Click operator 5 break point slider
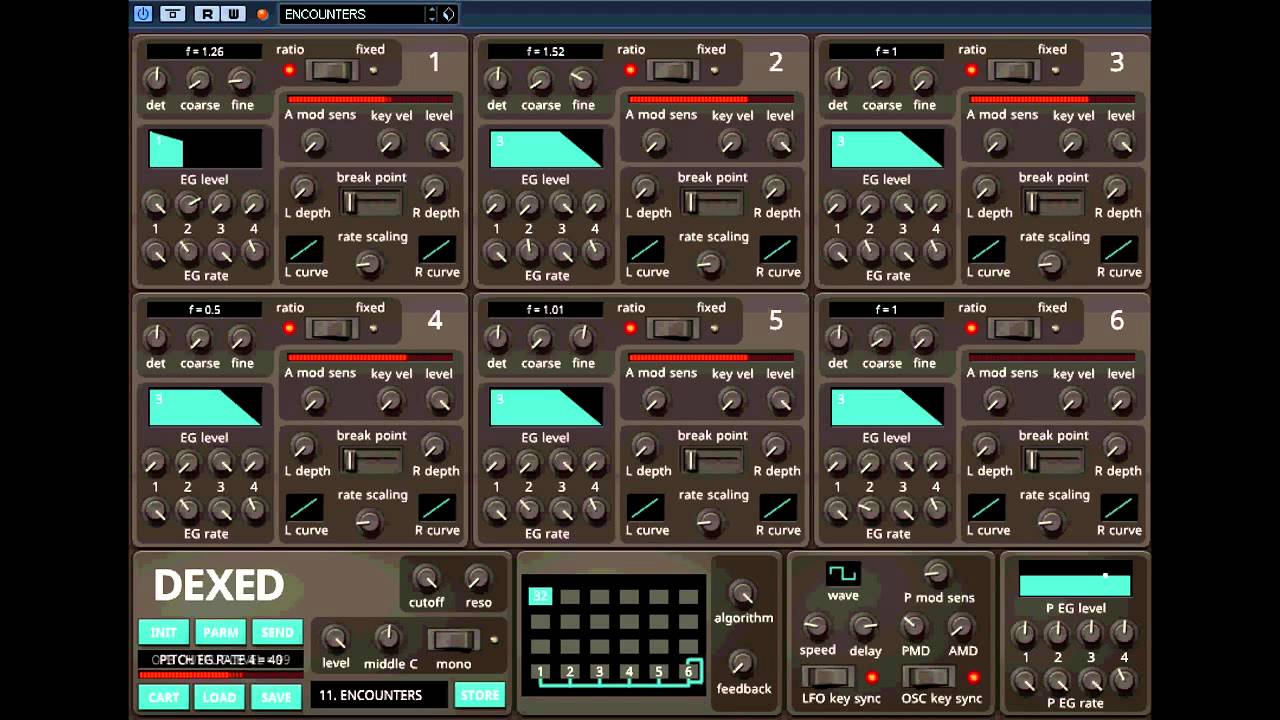 pos(712,461)
